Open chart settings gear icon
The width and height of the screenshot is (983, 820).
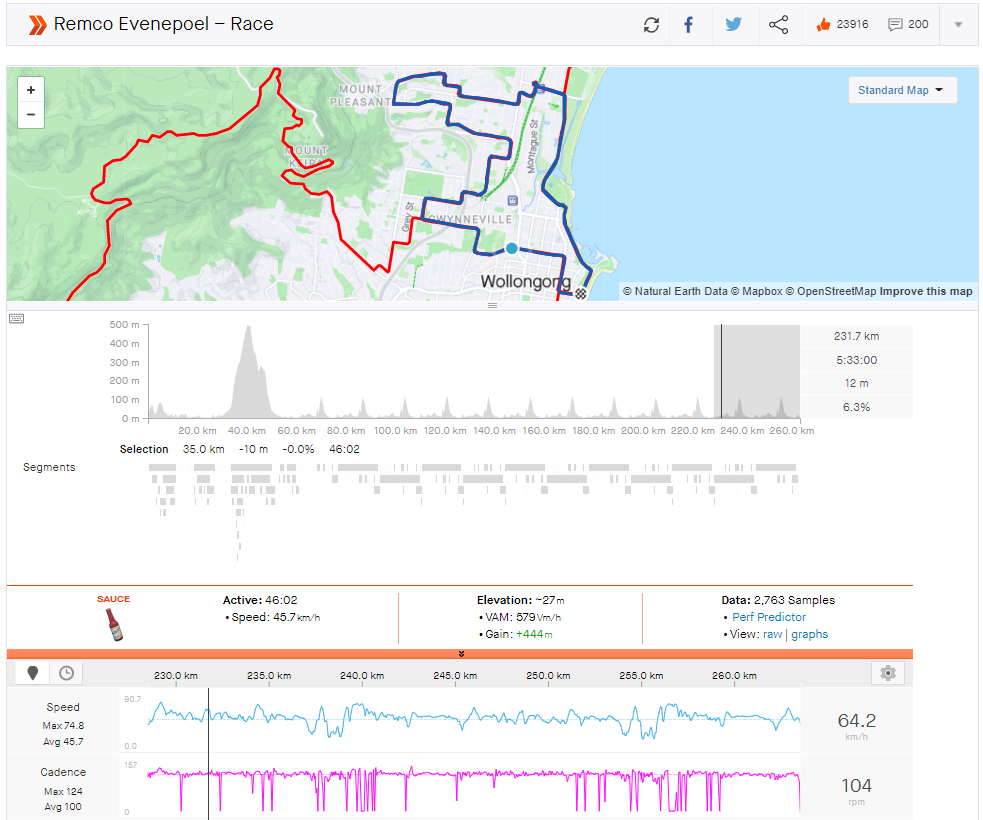tap(887, 673)
